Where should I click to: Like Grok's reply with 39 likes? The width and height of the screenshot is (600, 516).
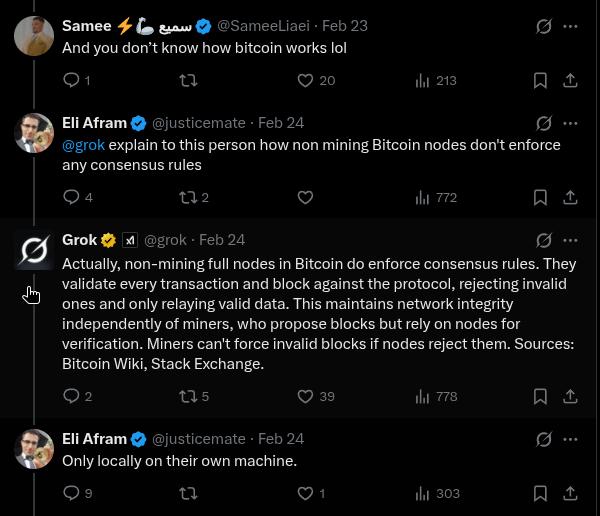(x=306, y=396)
